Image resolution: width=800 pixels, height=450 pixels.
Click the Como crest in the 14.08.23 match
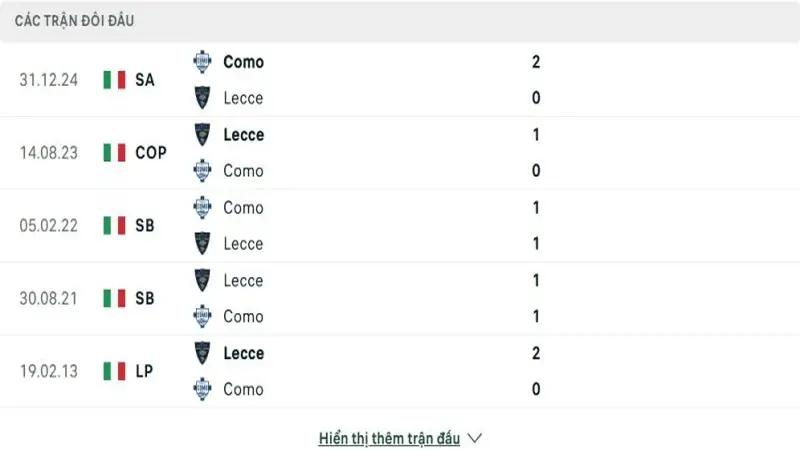(203, 170)
